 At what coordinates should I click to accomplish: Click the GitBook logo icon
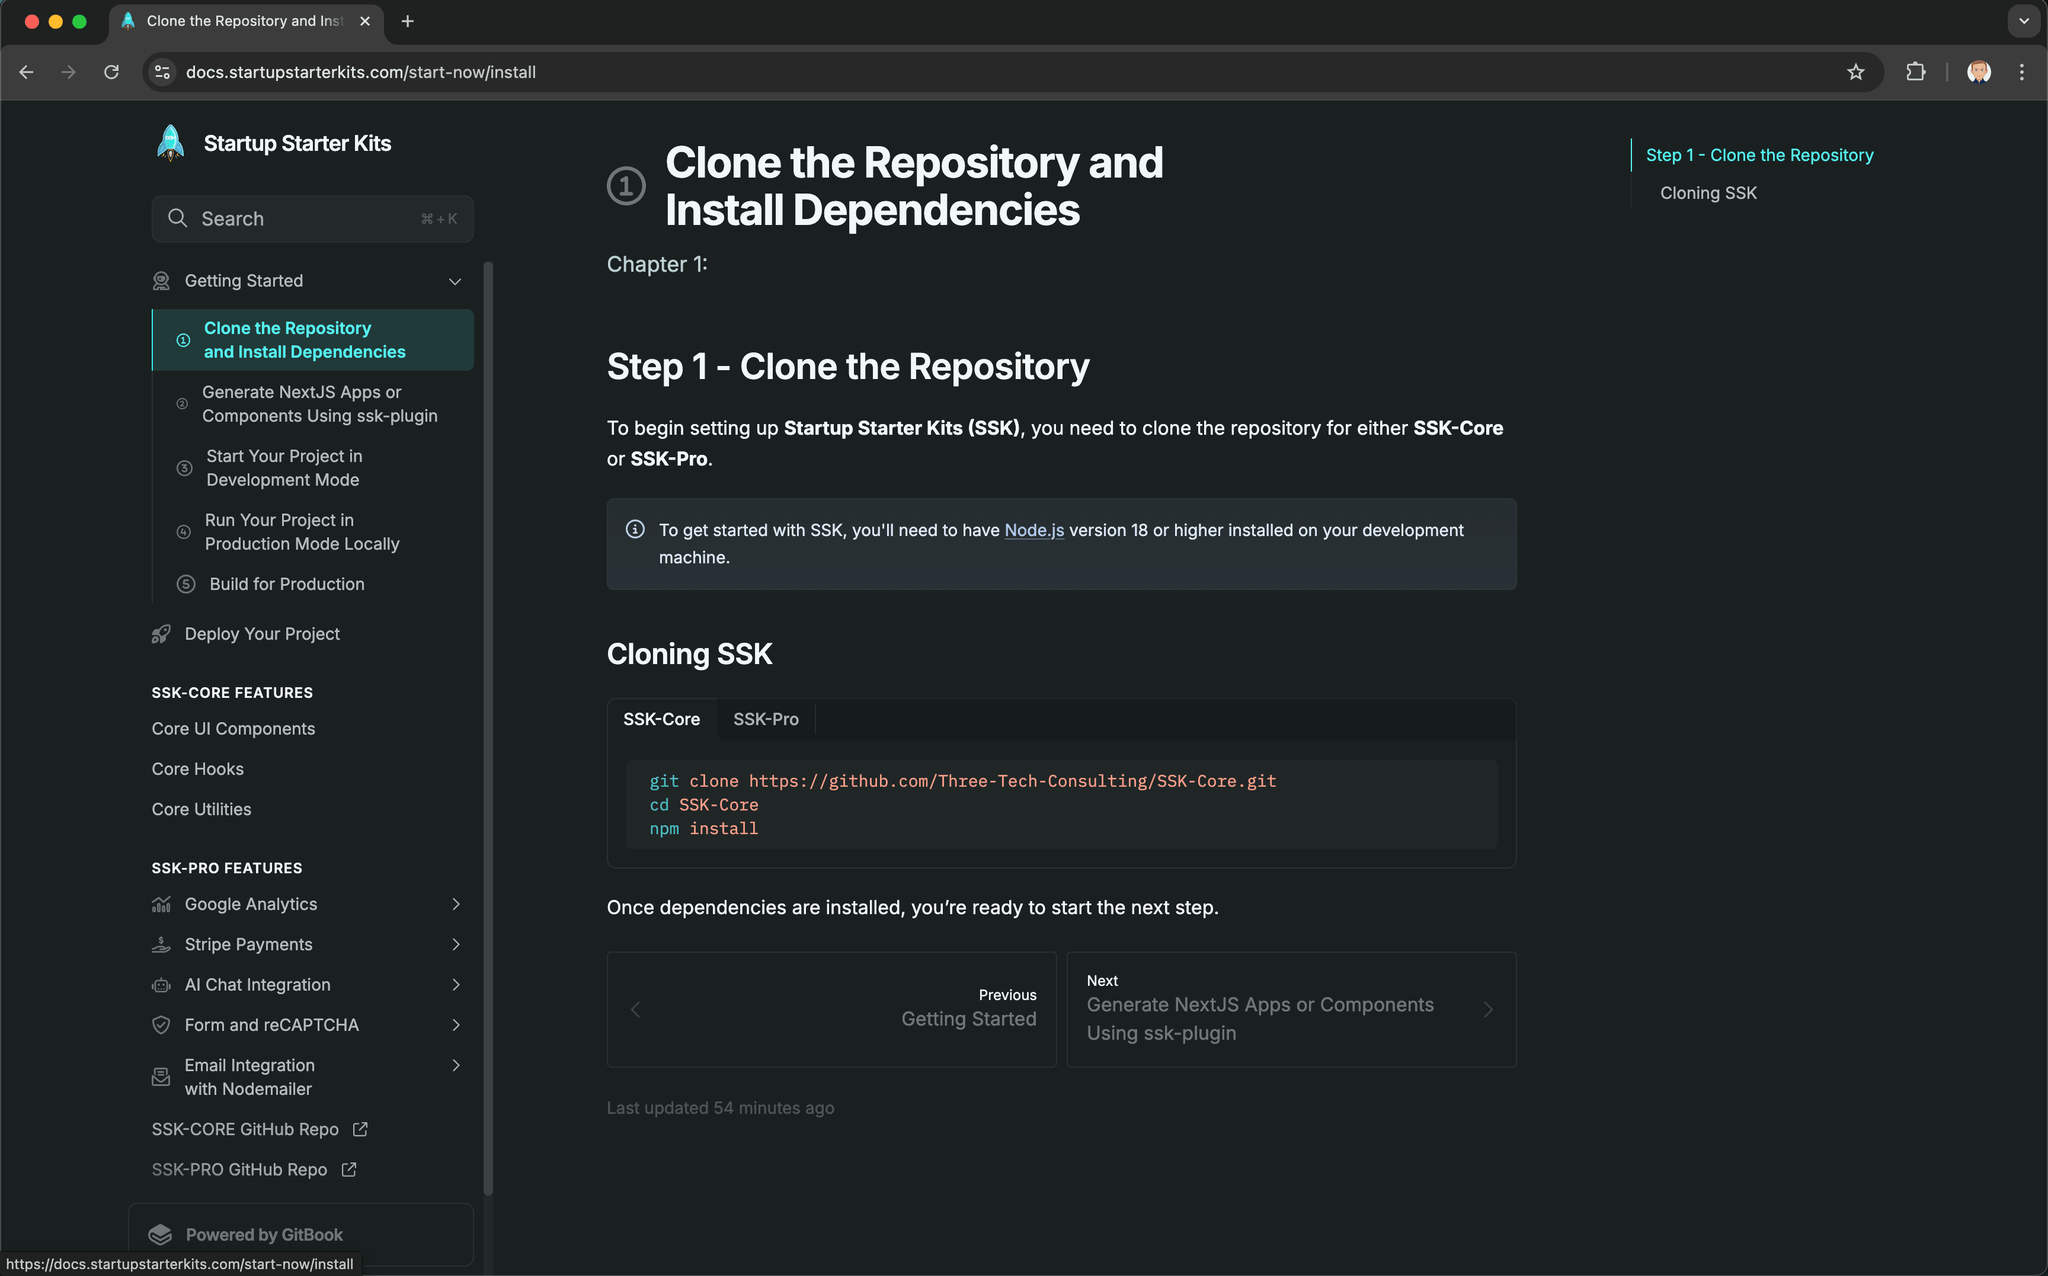click(x=160, y=1235)
